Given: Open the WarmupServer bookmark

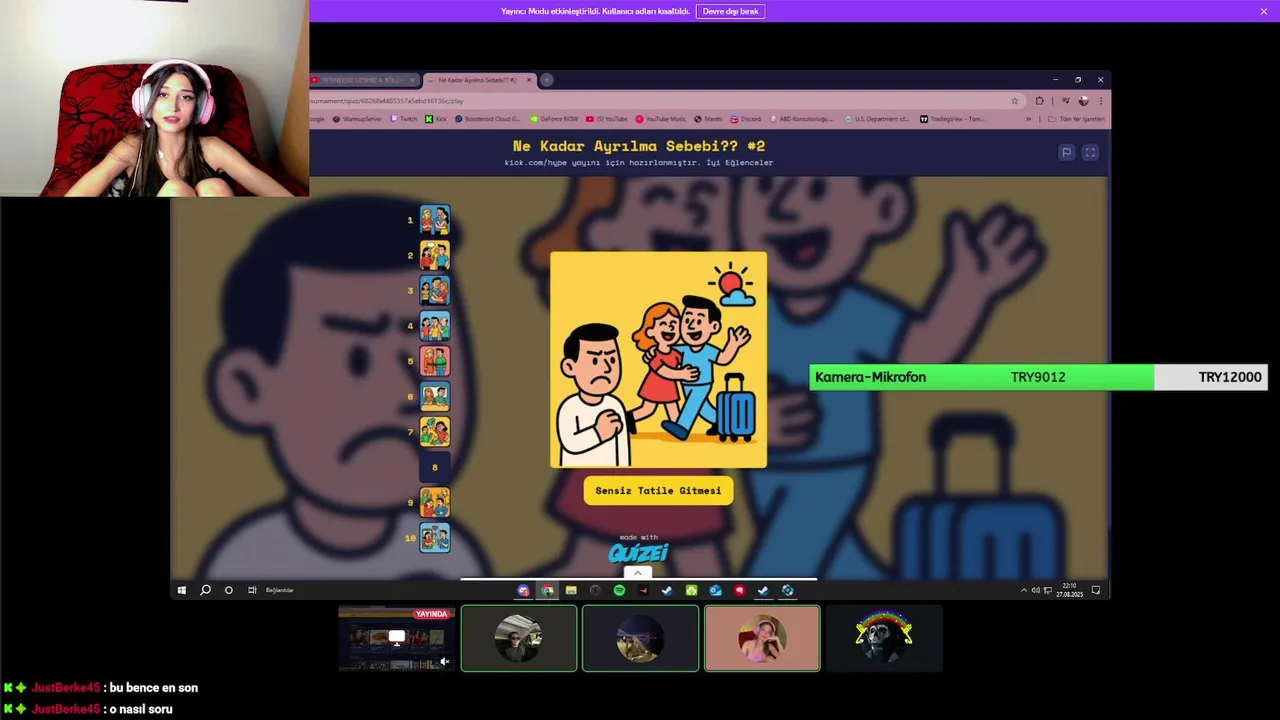Looking at the screenshot, I should click(357, 119).
